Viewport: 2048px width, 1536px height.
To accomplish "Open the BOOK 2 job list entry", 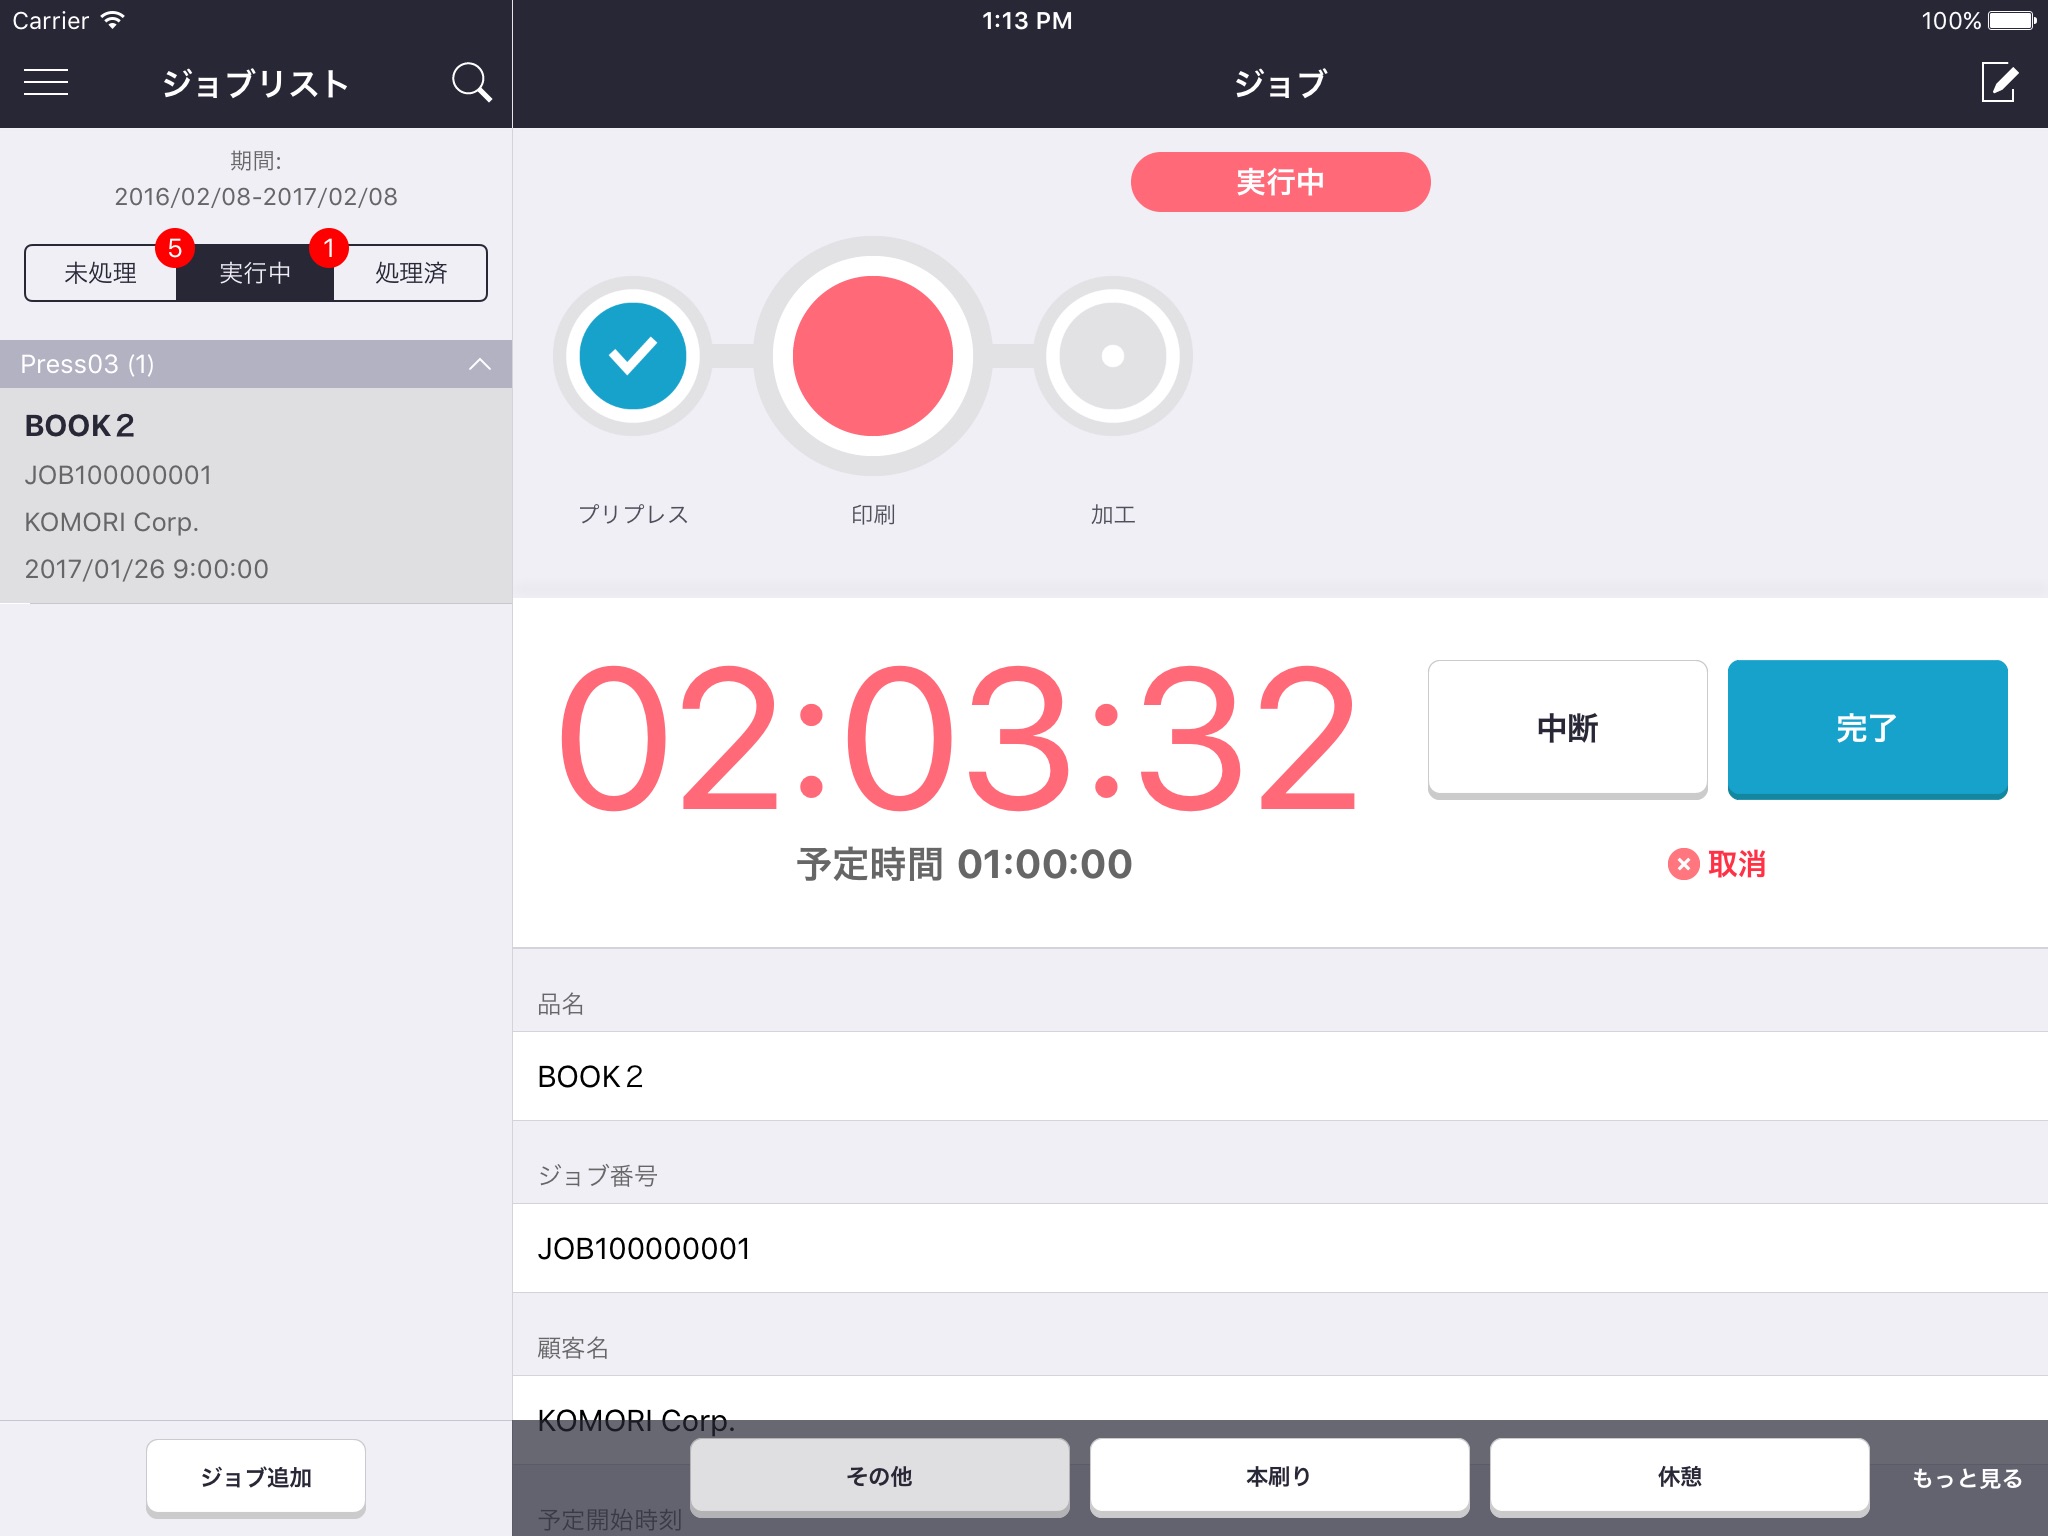I will 256,496.
